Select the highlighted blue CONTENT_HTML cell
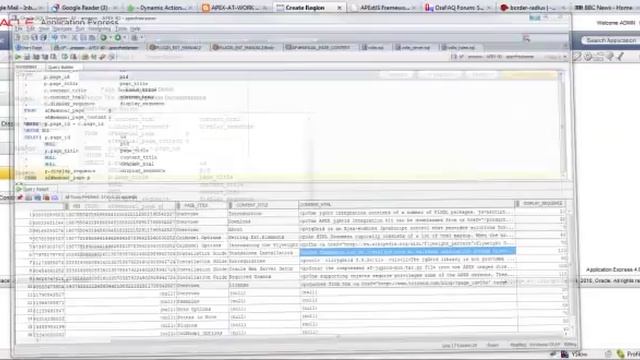The image size is (640, 360). point(408,251)
